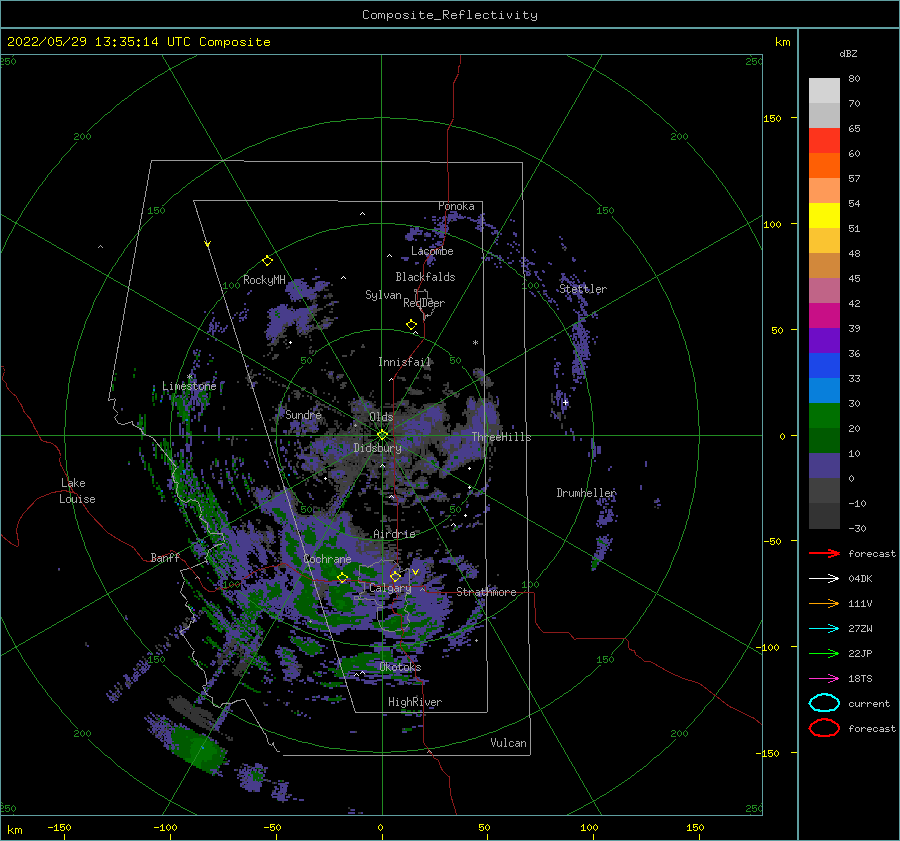Viewport: 900px width, 841px height.
Task: Click the 04DK legend label
Action: pos(860,579)
